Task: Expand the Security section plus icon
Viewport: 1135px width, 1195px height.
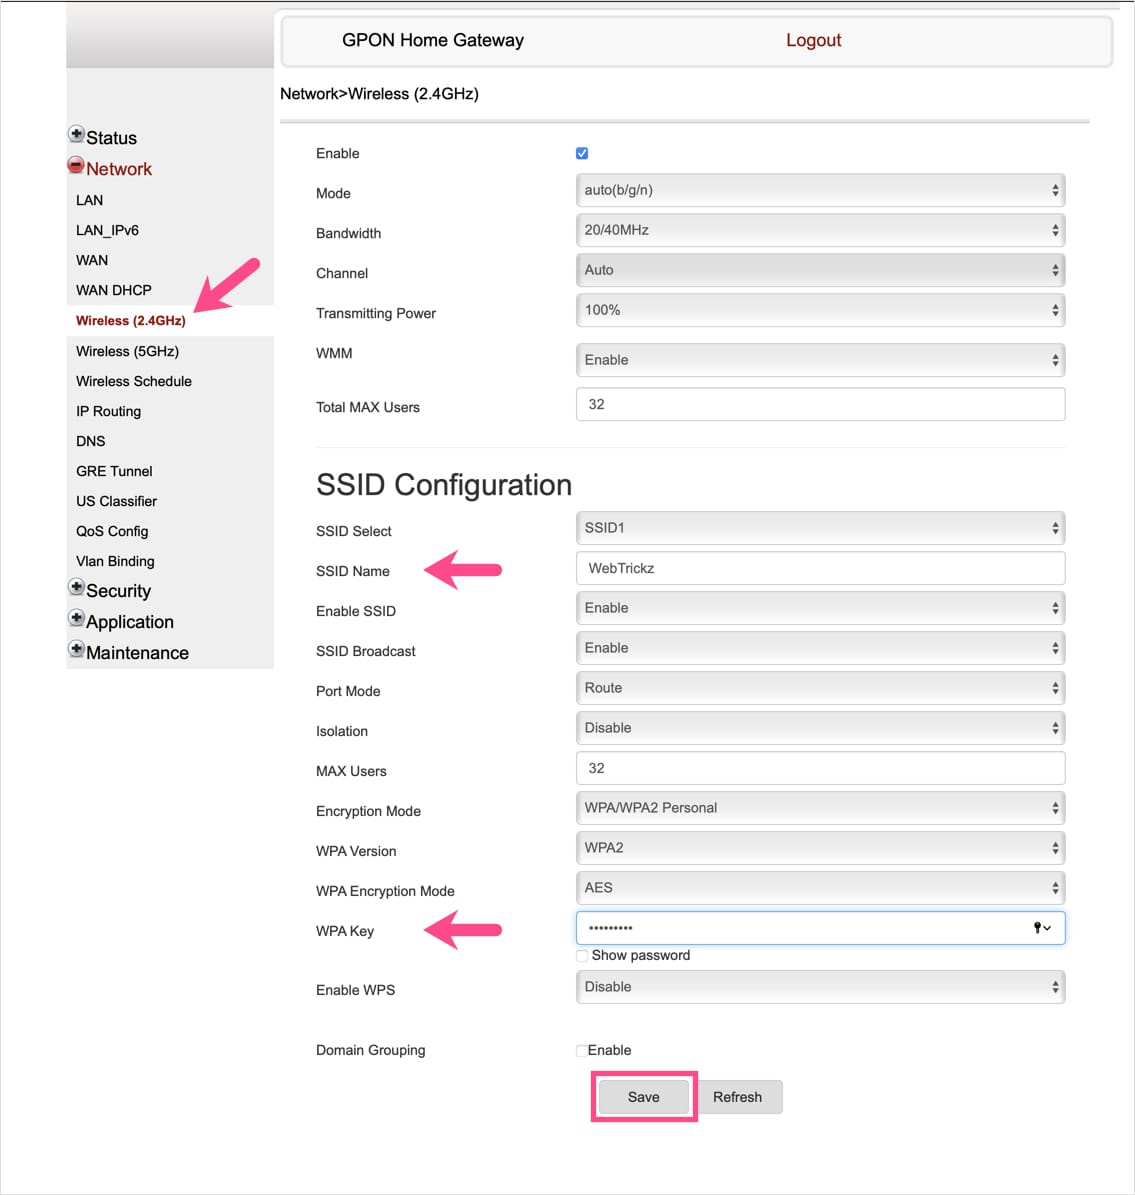Action: pos(76,587)
